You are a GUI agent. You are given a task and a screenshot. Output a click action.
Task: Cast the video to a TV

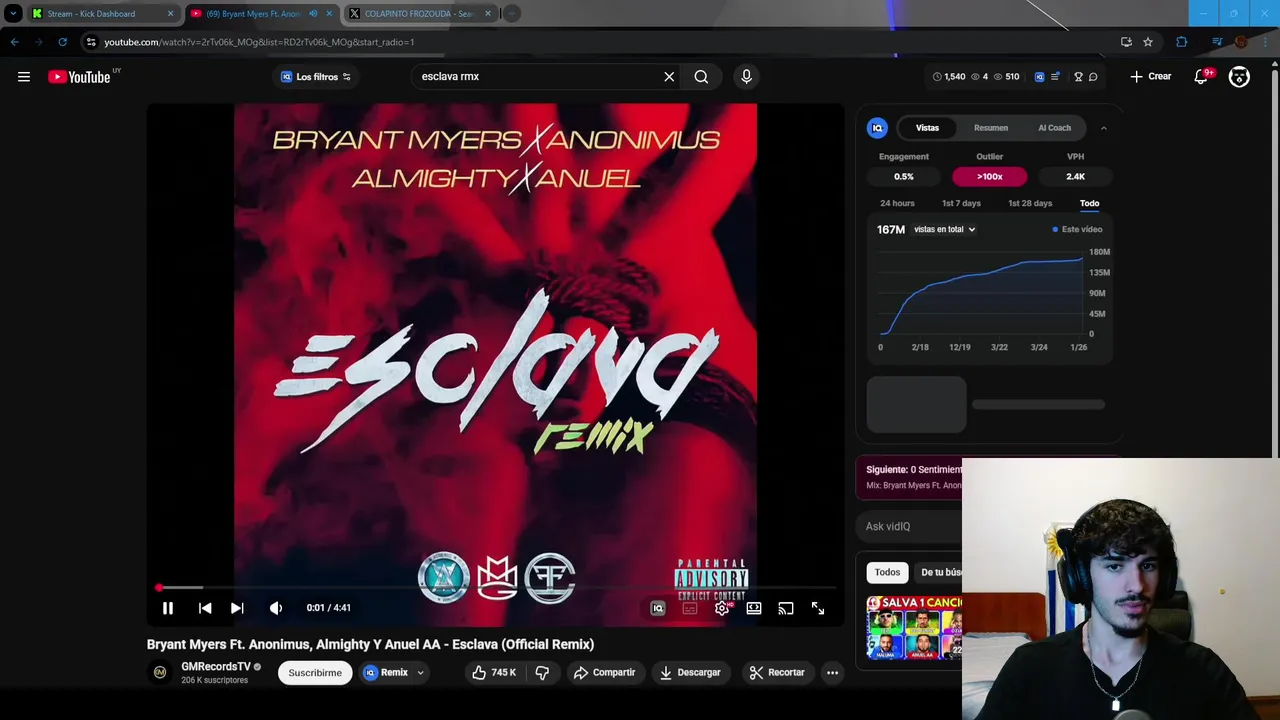pos(786,608)
